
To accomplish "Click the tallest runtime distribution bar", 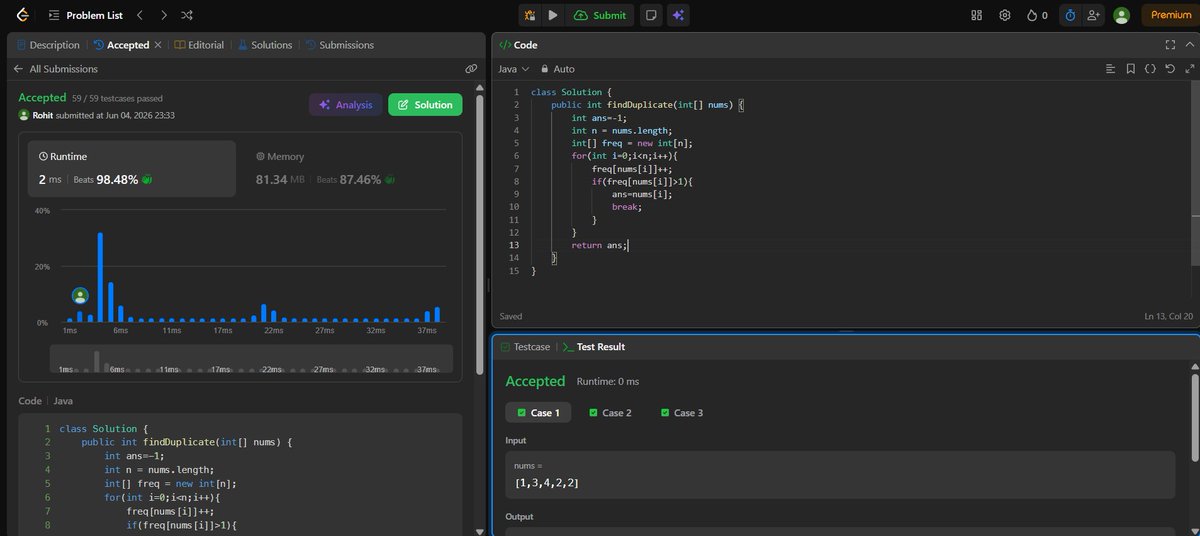I will (x=100, y=277).
